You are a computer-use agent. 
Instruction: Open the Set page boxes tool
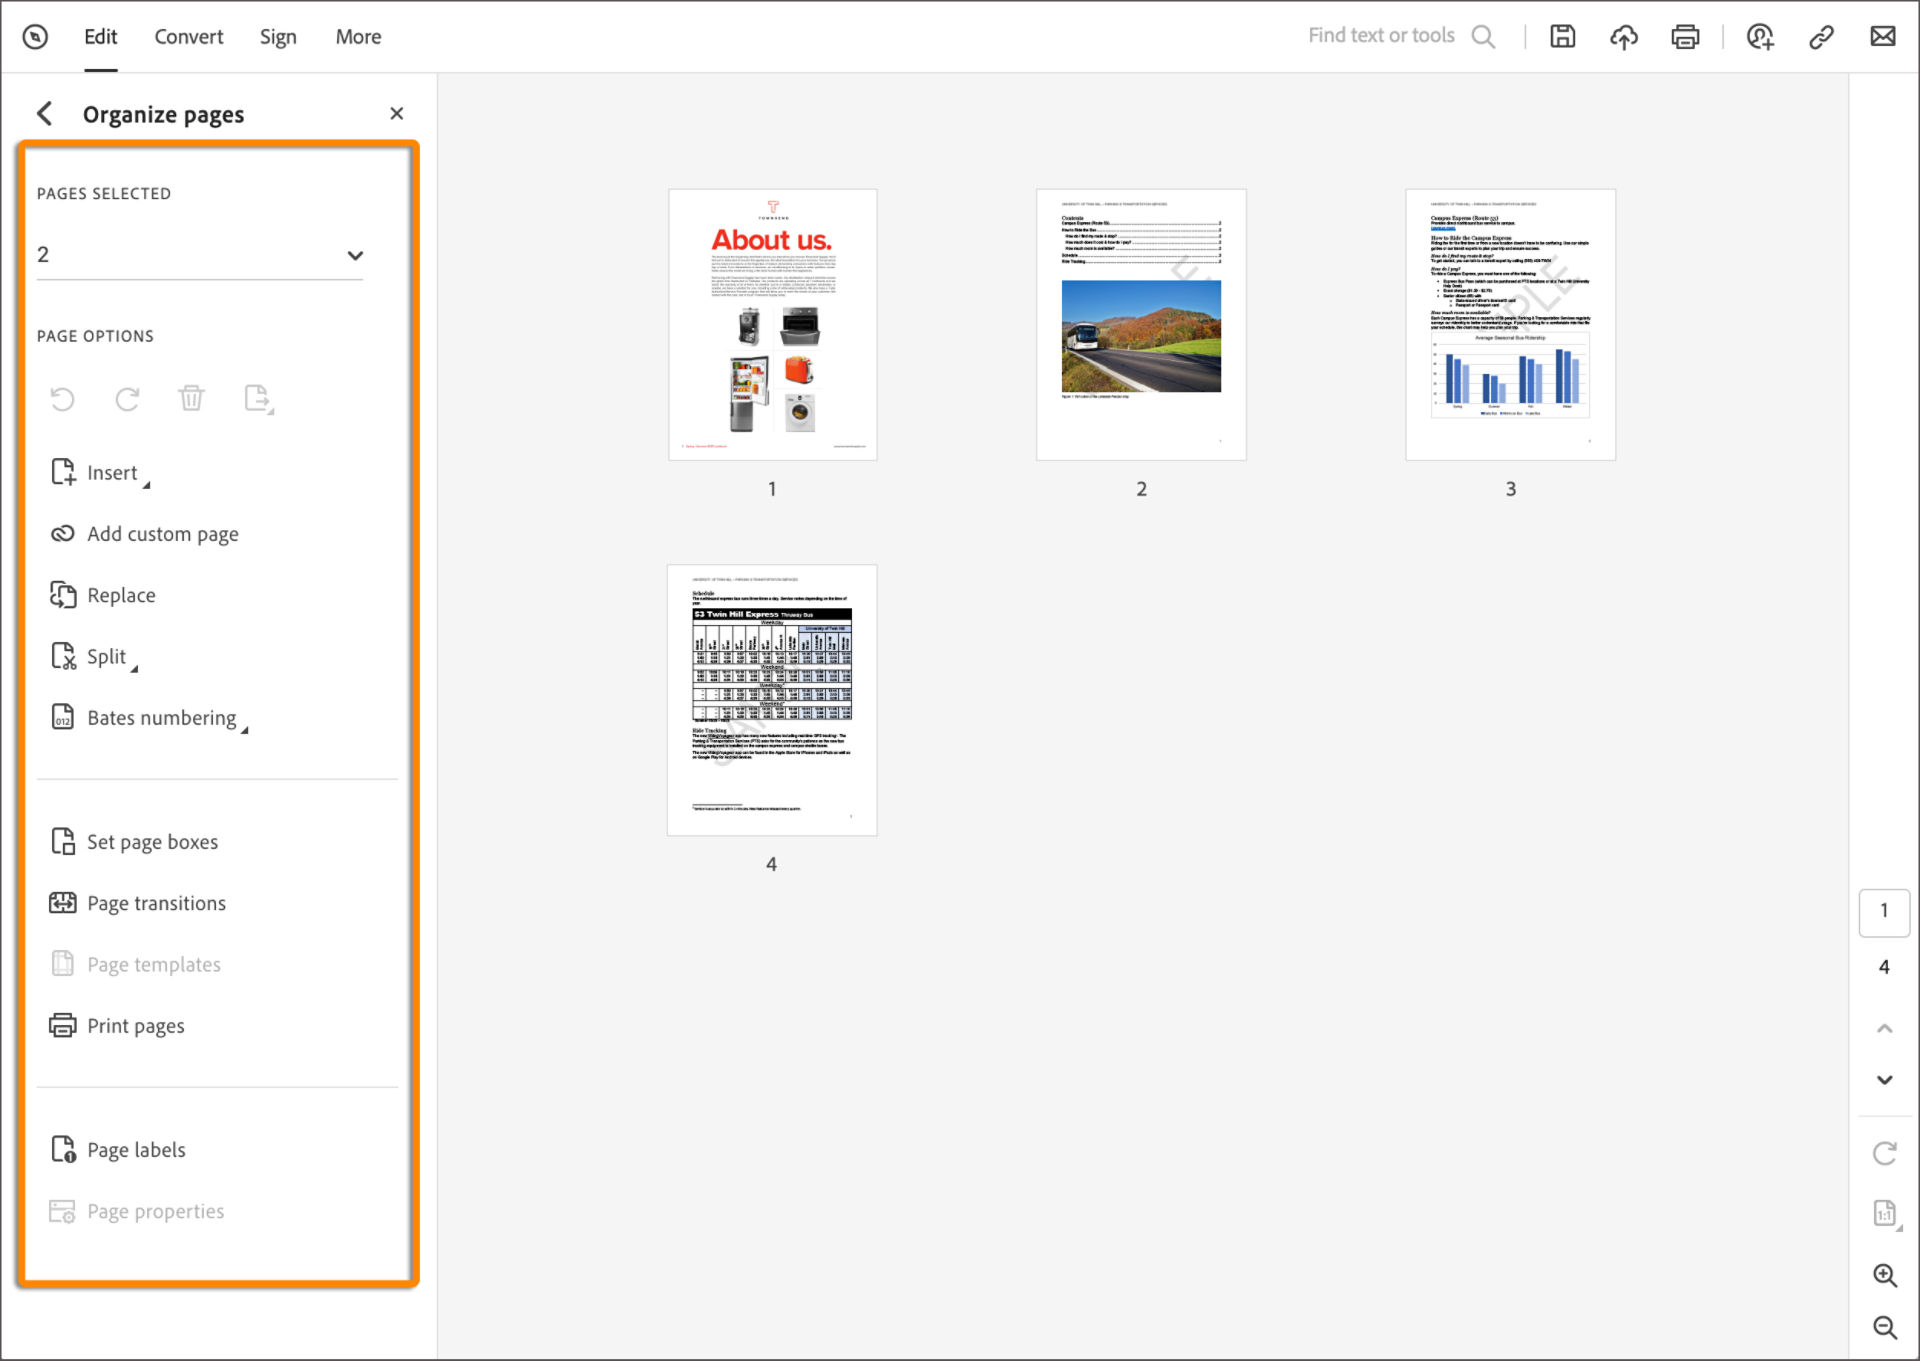(x=152, y=841)
